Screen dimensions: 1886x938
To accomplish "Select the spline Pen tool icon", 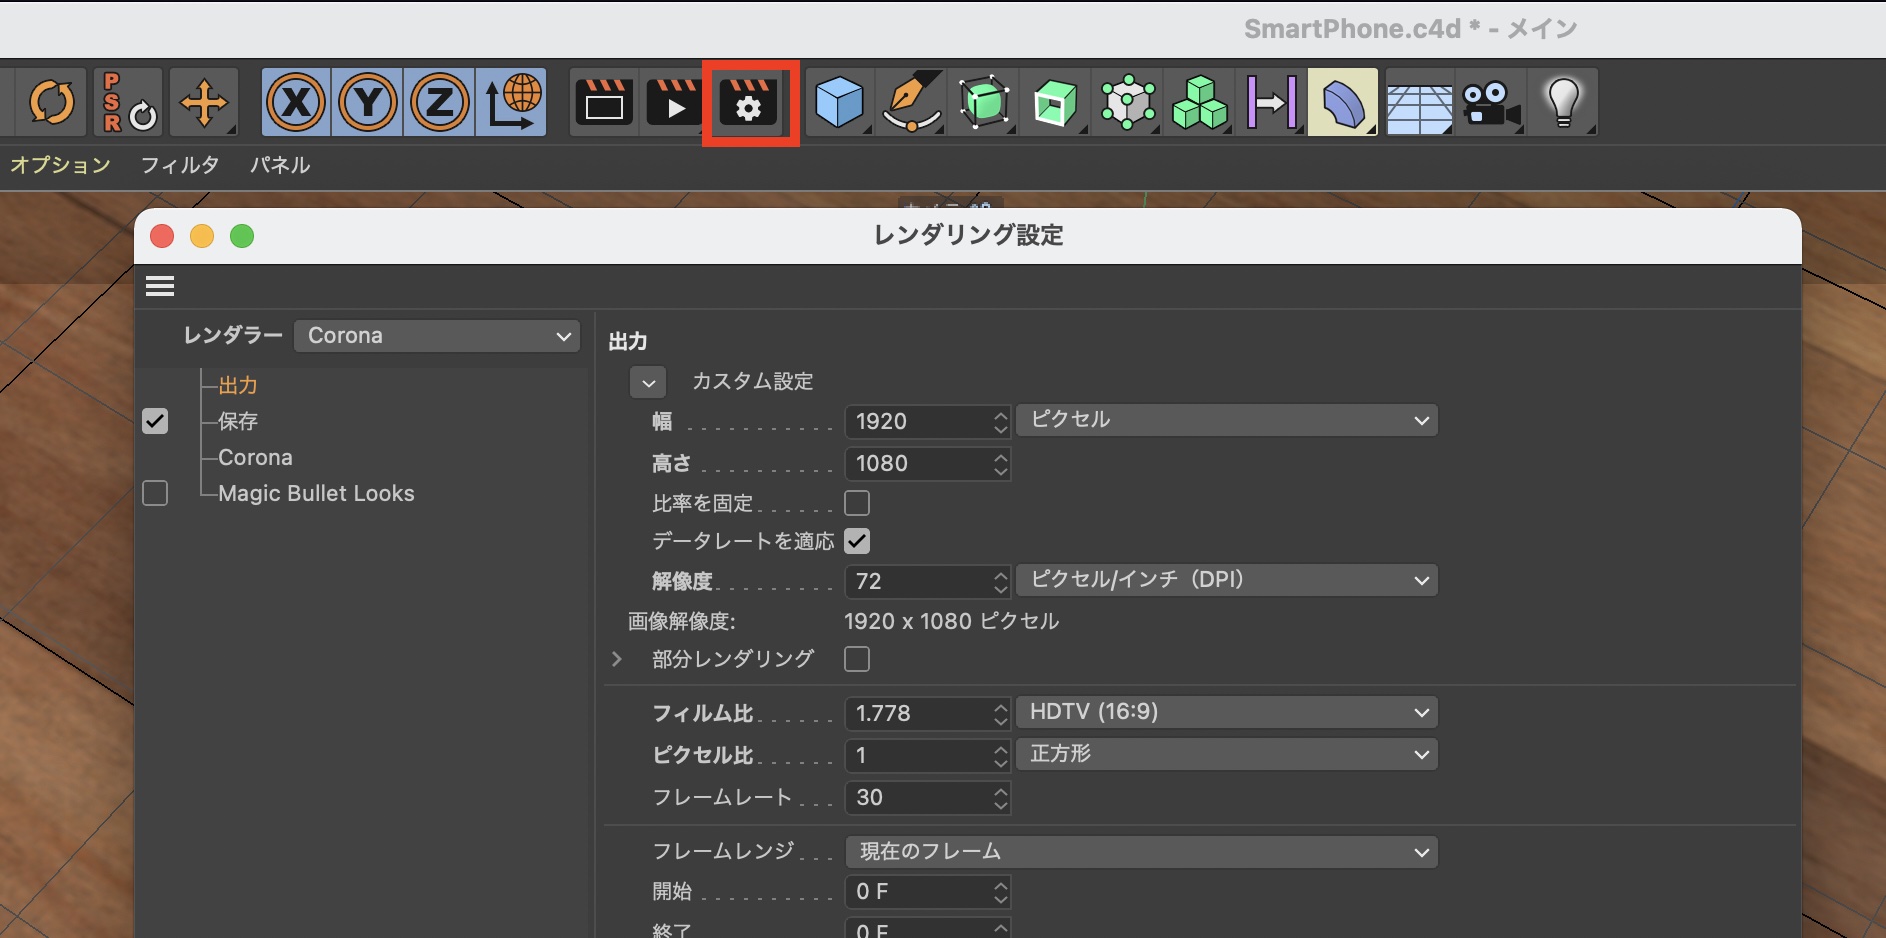I will tap(912, 103).
